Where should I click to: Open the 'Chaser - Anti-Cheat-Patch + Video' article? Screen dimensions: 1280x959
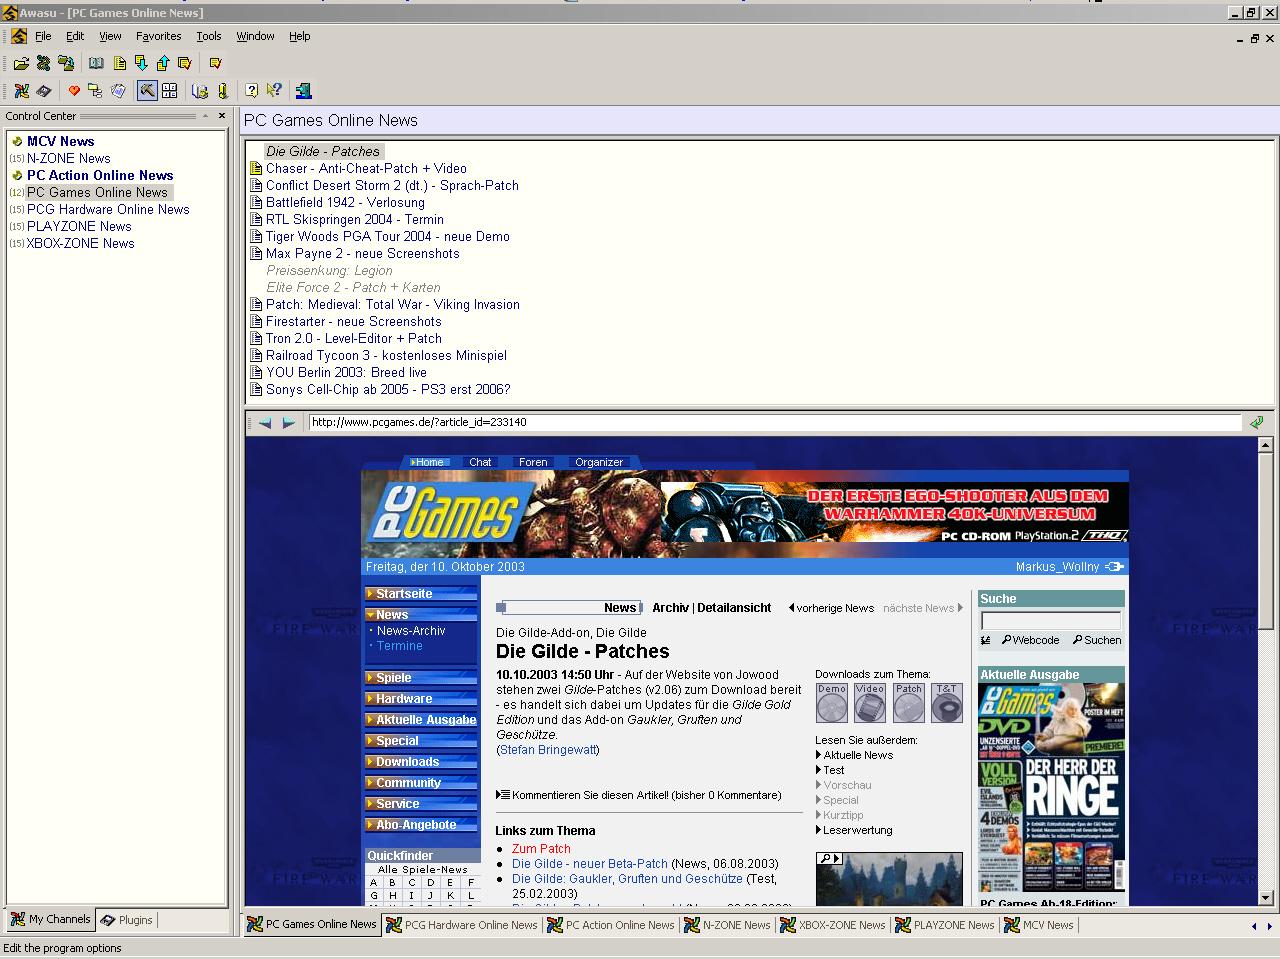(366, 169)
